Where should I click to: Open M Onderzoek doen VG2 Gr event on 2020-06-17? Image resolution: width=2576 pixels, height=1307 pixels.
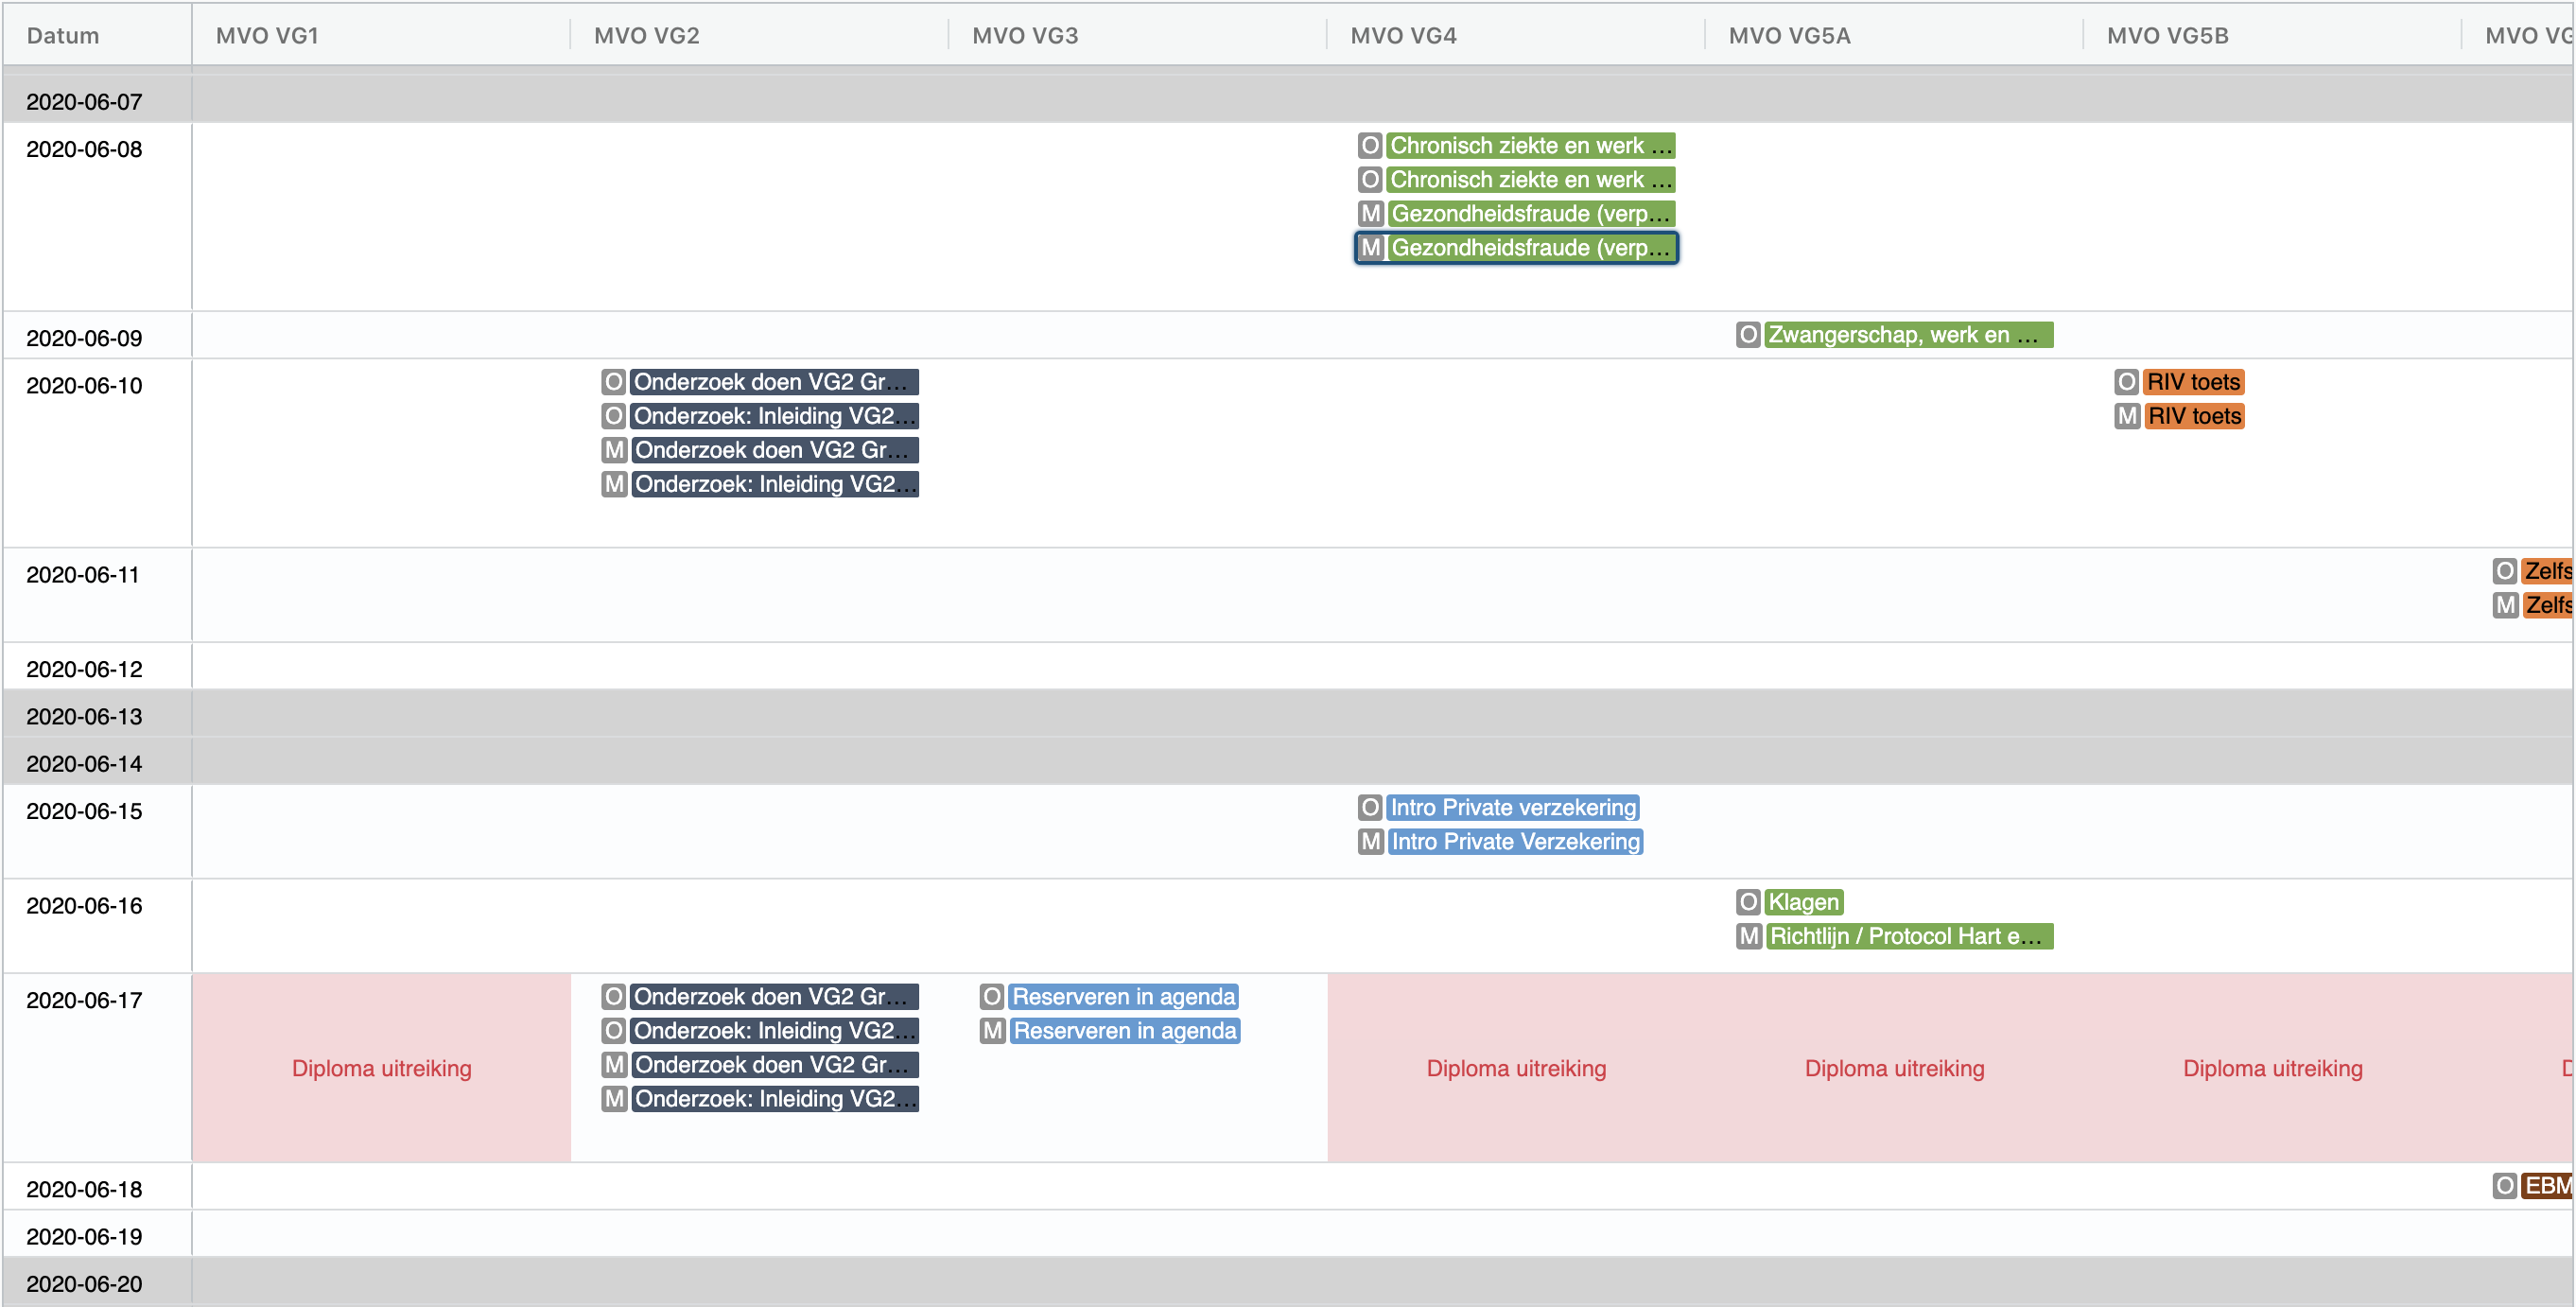[x=760, y=1065]
